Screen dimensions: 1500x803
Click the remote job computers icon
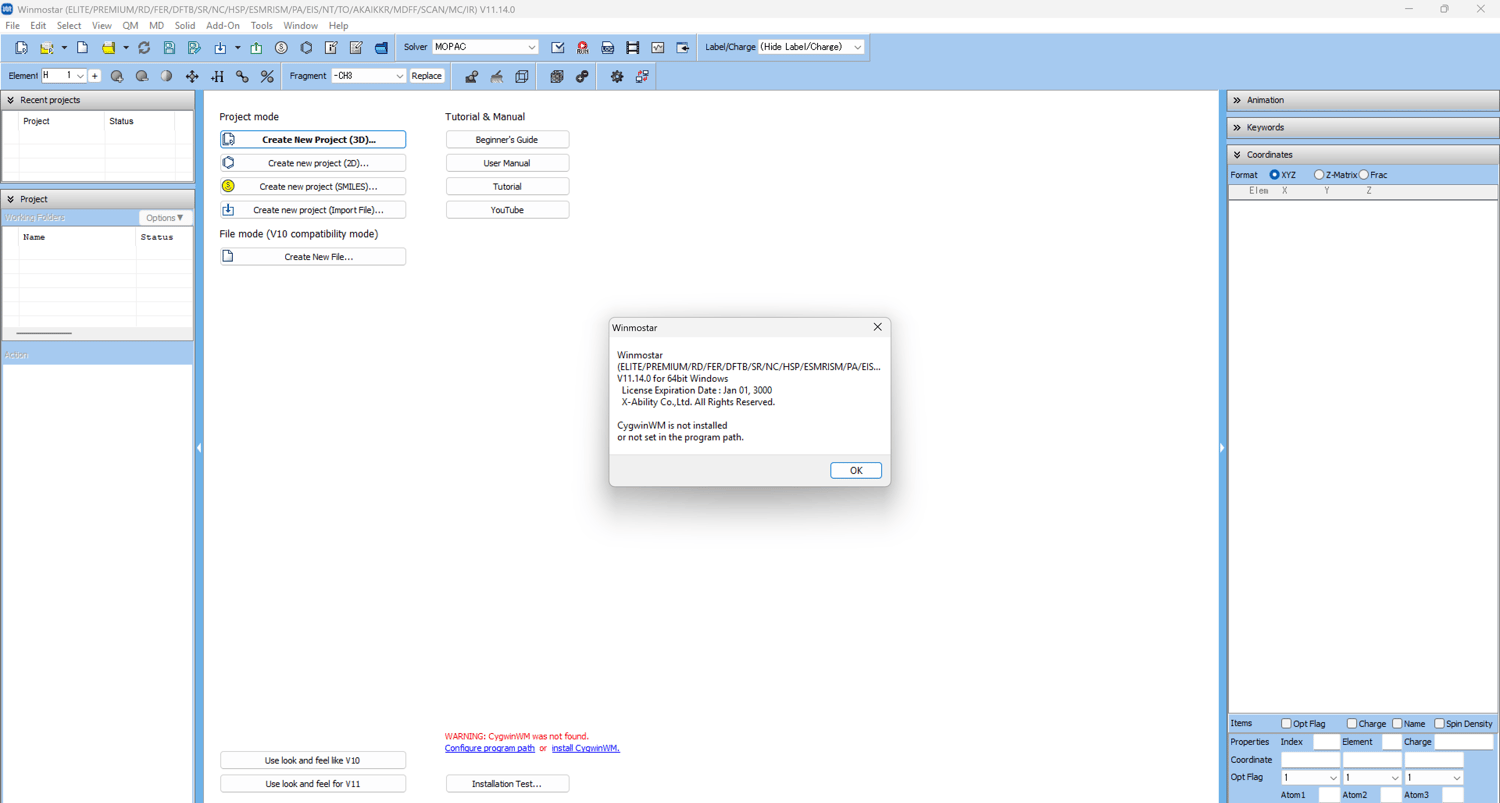coord(642,76)
